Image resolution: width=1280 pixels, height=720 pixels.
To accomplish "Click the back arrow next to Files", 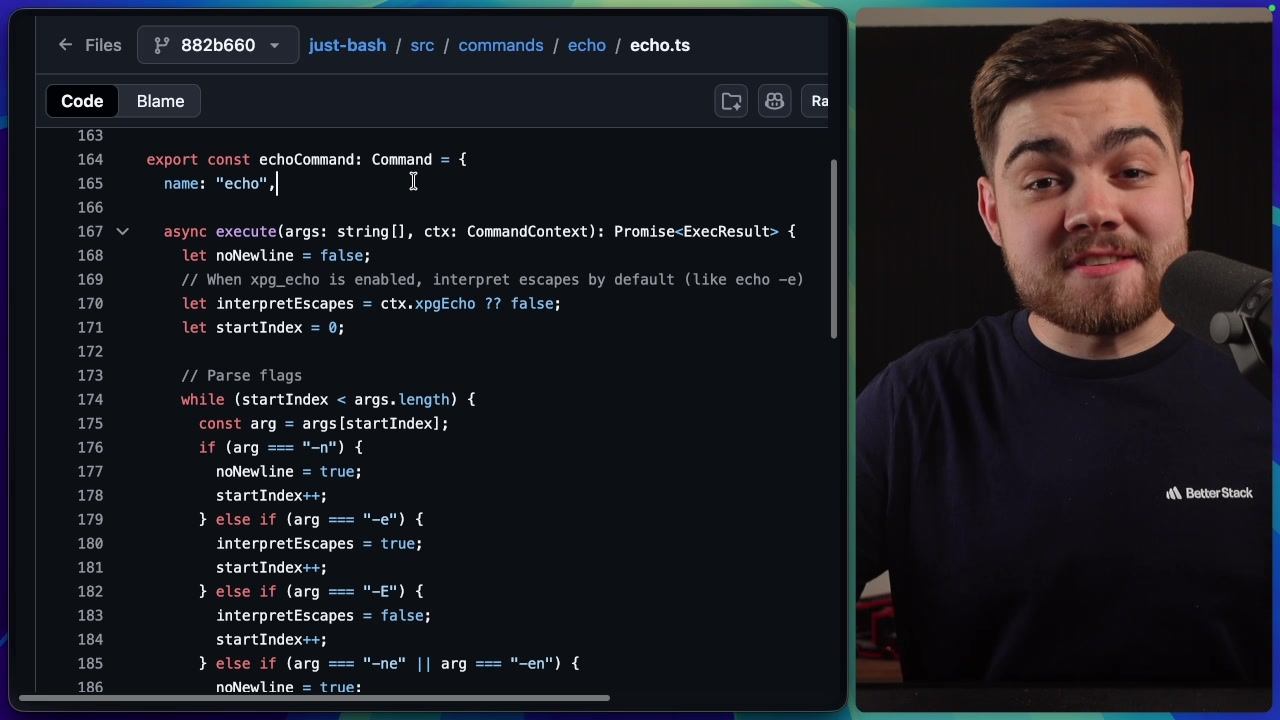I will (x=65, y=45).
